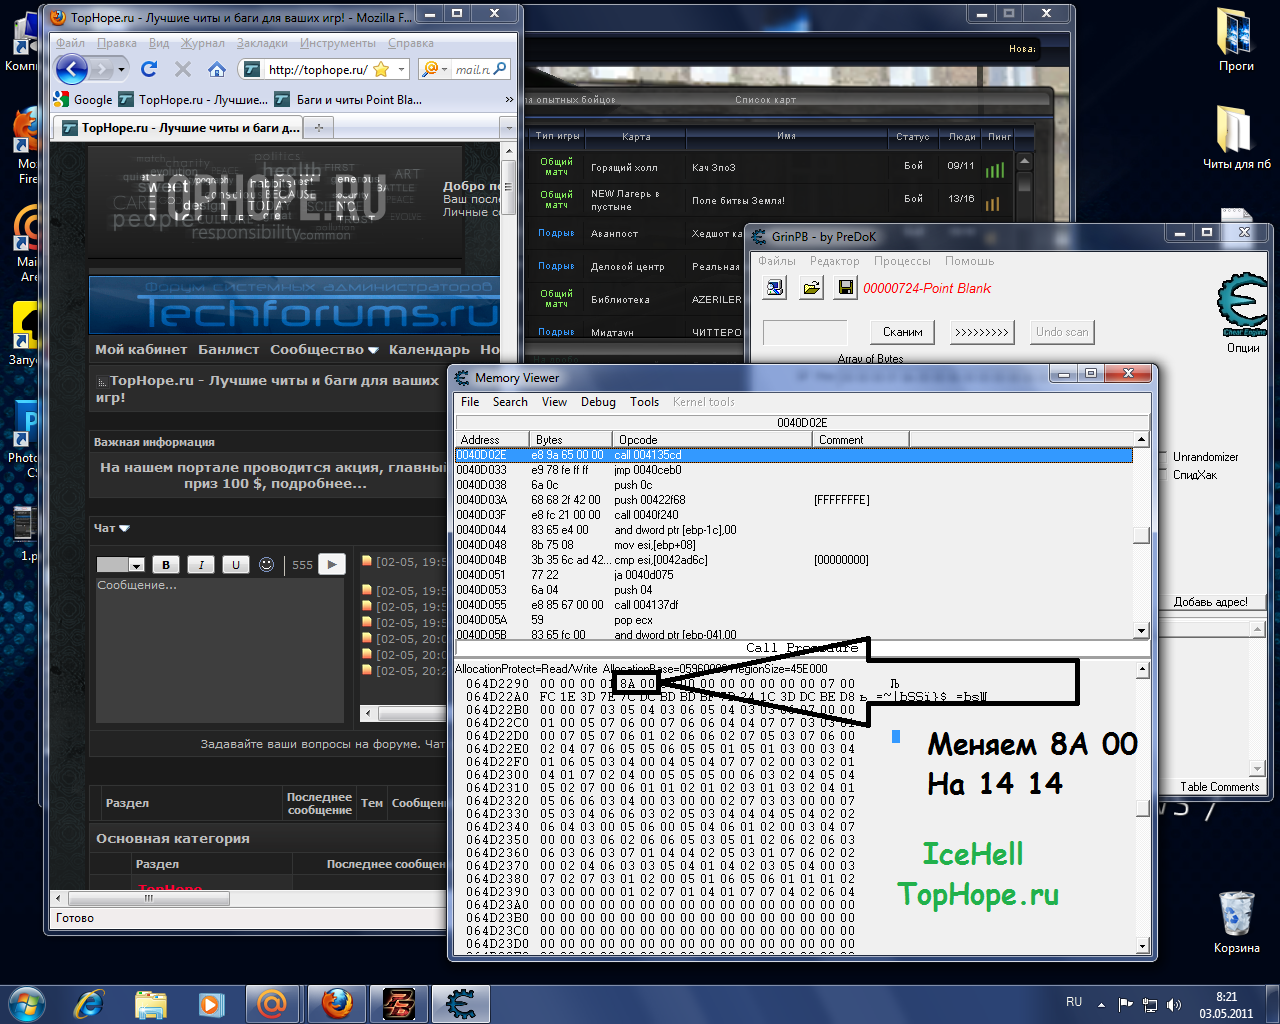
Task: Click the floppy disk save icon in GrinPB
Action: [x=846, y=288]
